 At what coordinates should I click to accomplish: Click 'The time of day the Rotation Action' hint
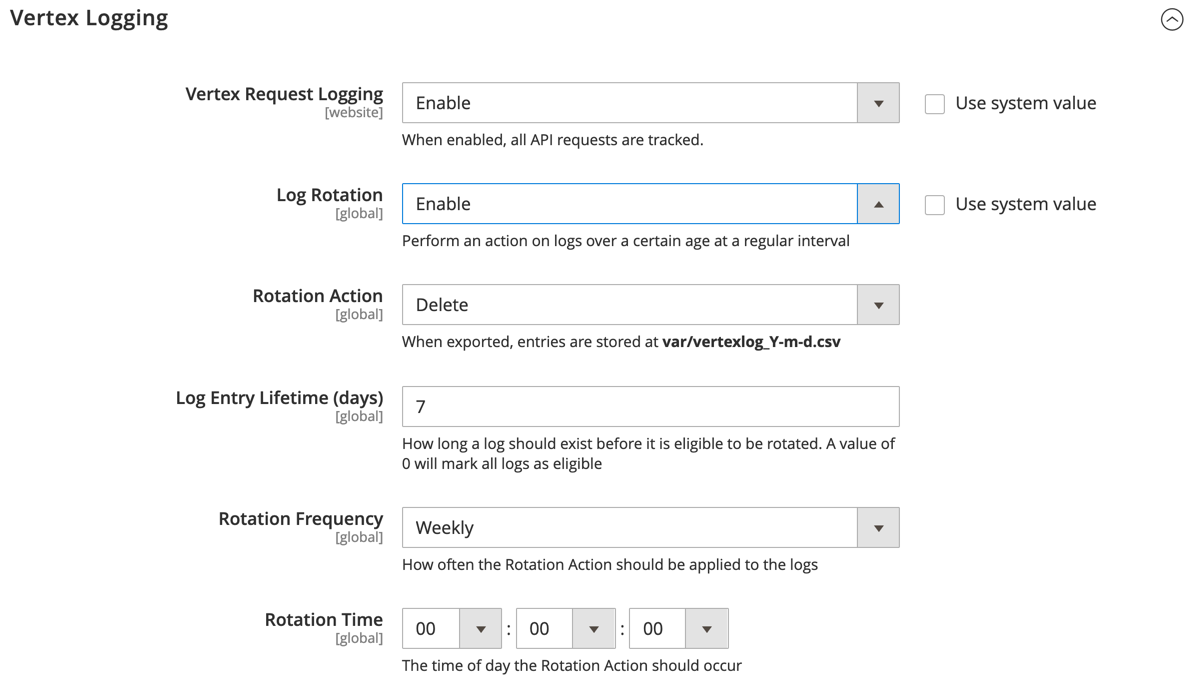point(572,666)
